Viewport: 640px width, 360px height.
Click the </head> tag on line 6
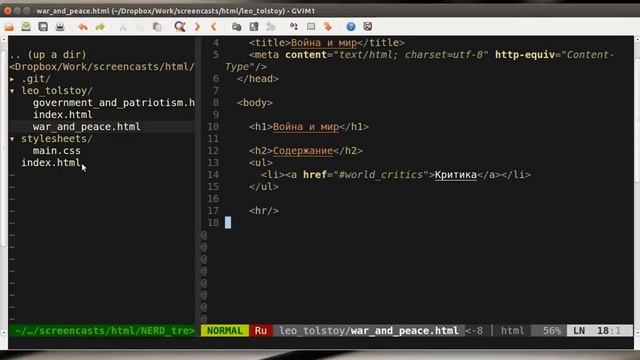point(258,79)
